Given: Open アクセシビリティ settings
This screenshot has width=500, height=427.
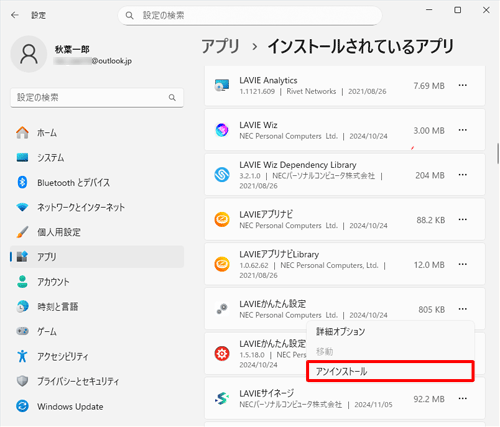Looking at the screenshot, I should point(97,356).
